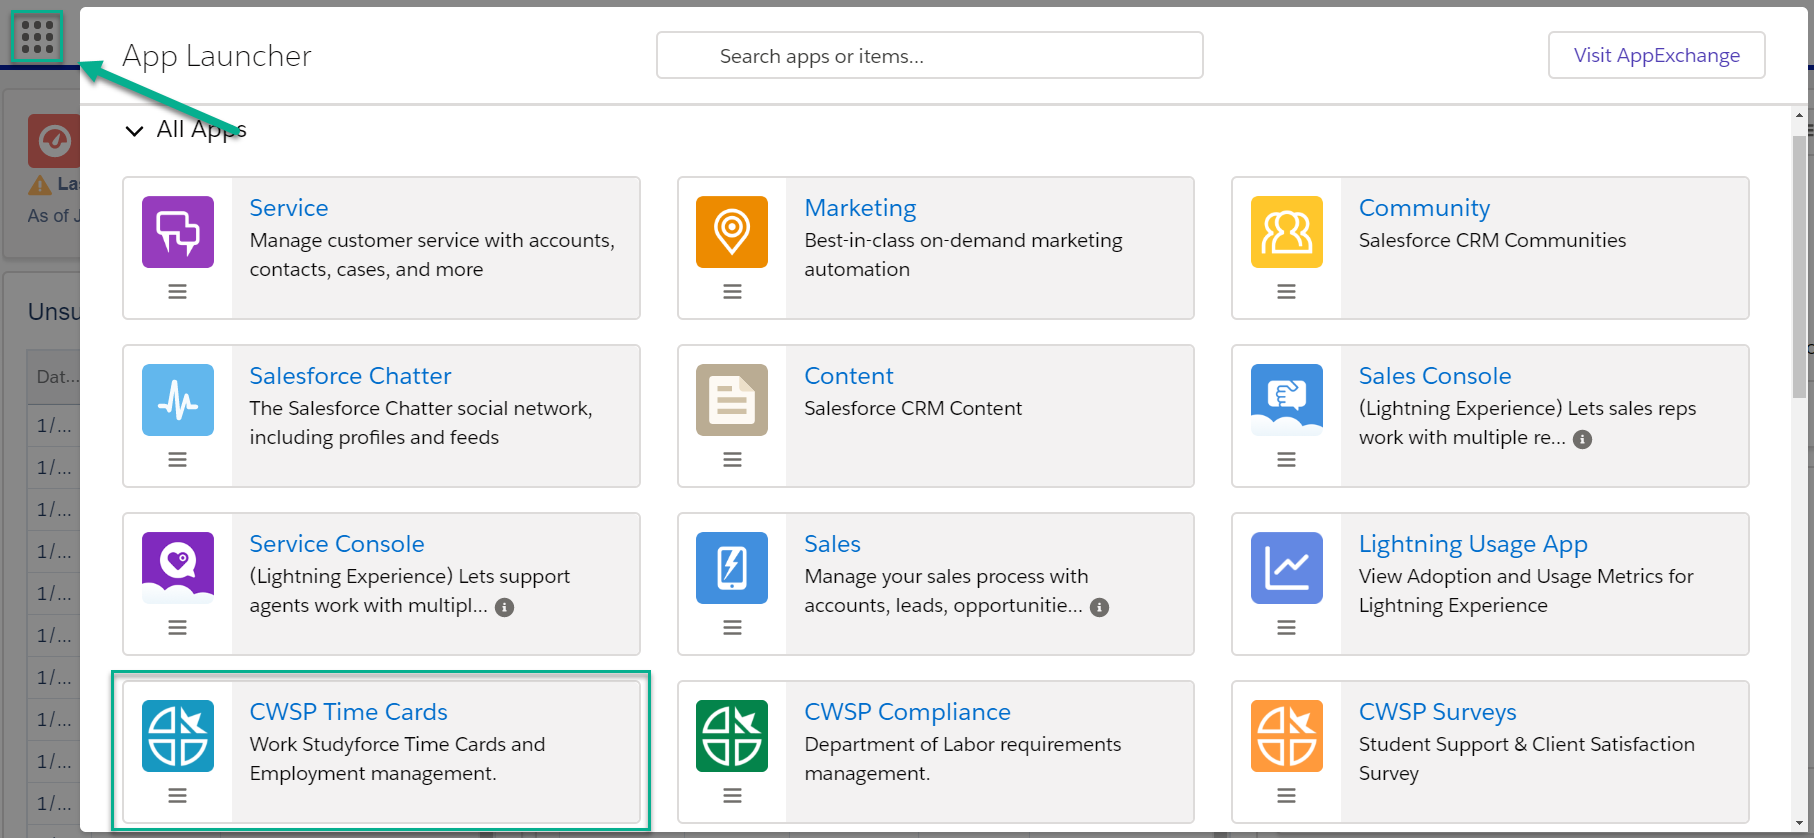Click the drag handle under Community icon
Viewport: 1814px width, 838px height.
pos(1286,292)
